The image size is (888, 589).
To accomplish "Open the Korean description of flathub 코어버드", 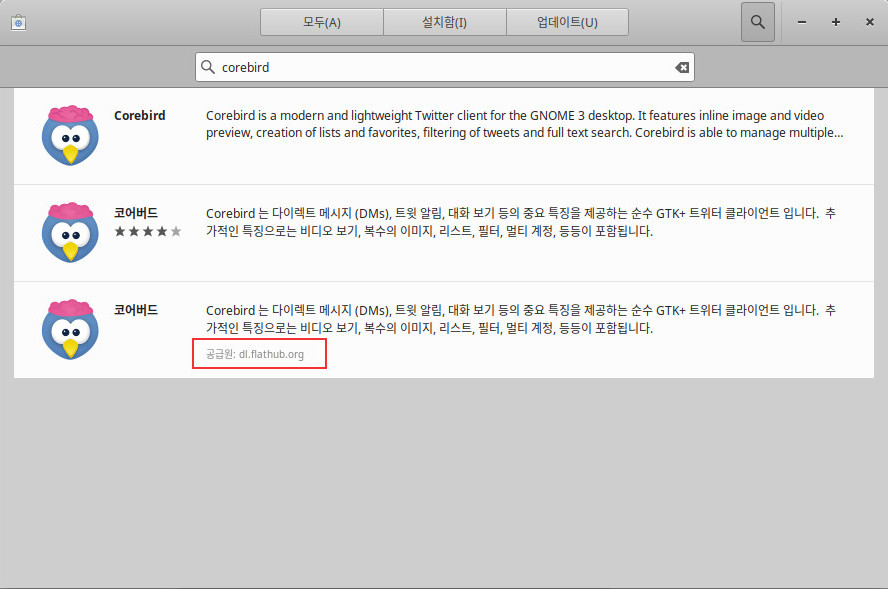I will 521,319.
